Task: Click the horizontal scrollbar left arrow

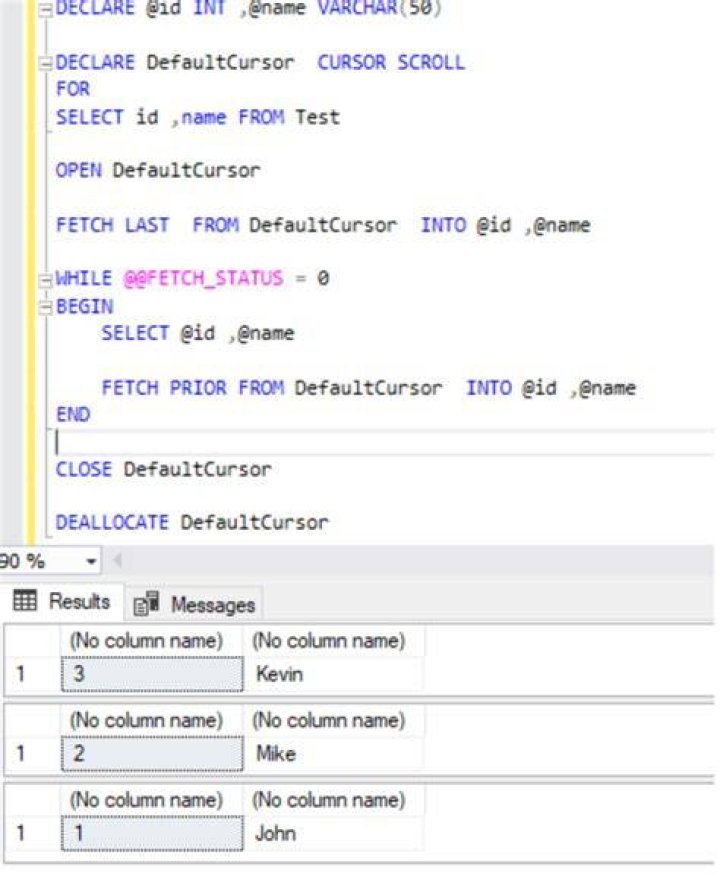Action: coord(117,560)
